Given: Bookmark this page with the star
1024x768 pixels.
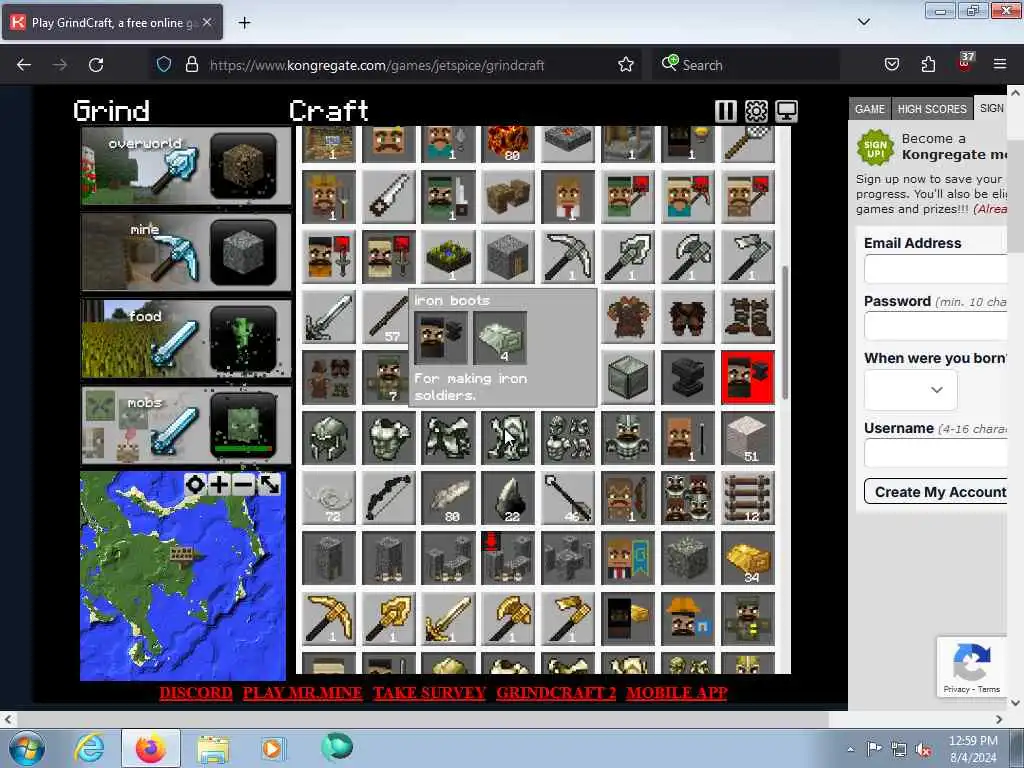Looking at the screenshot, I should [x=626, y=65].
